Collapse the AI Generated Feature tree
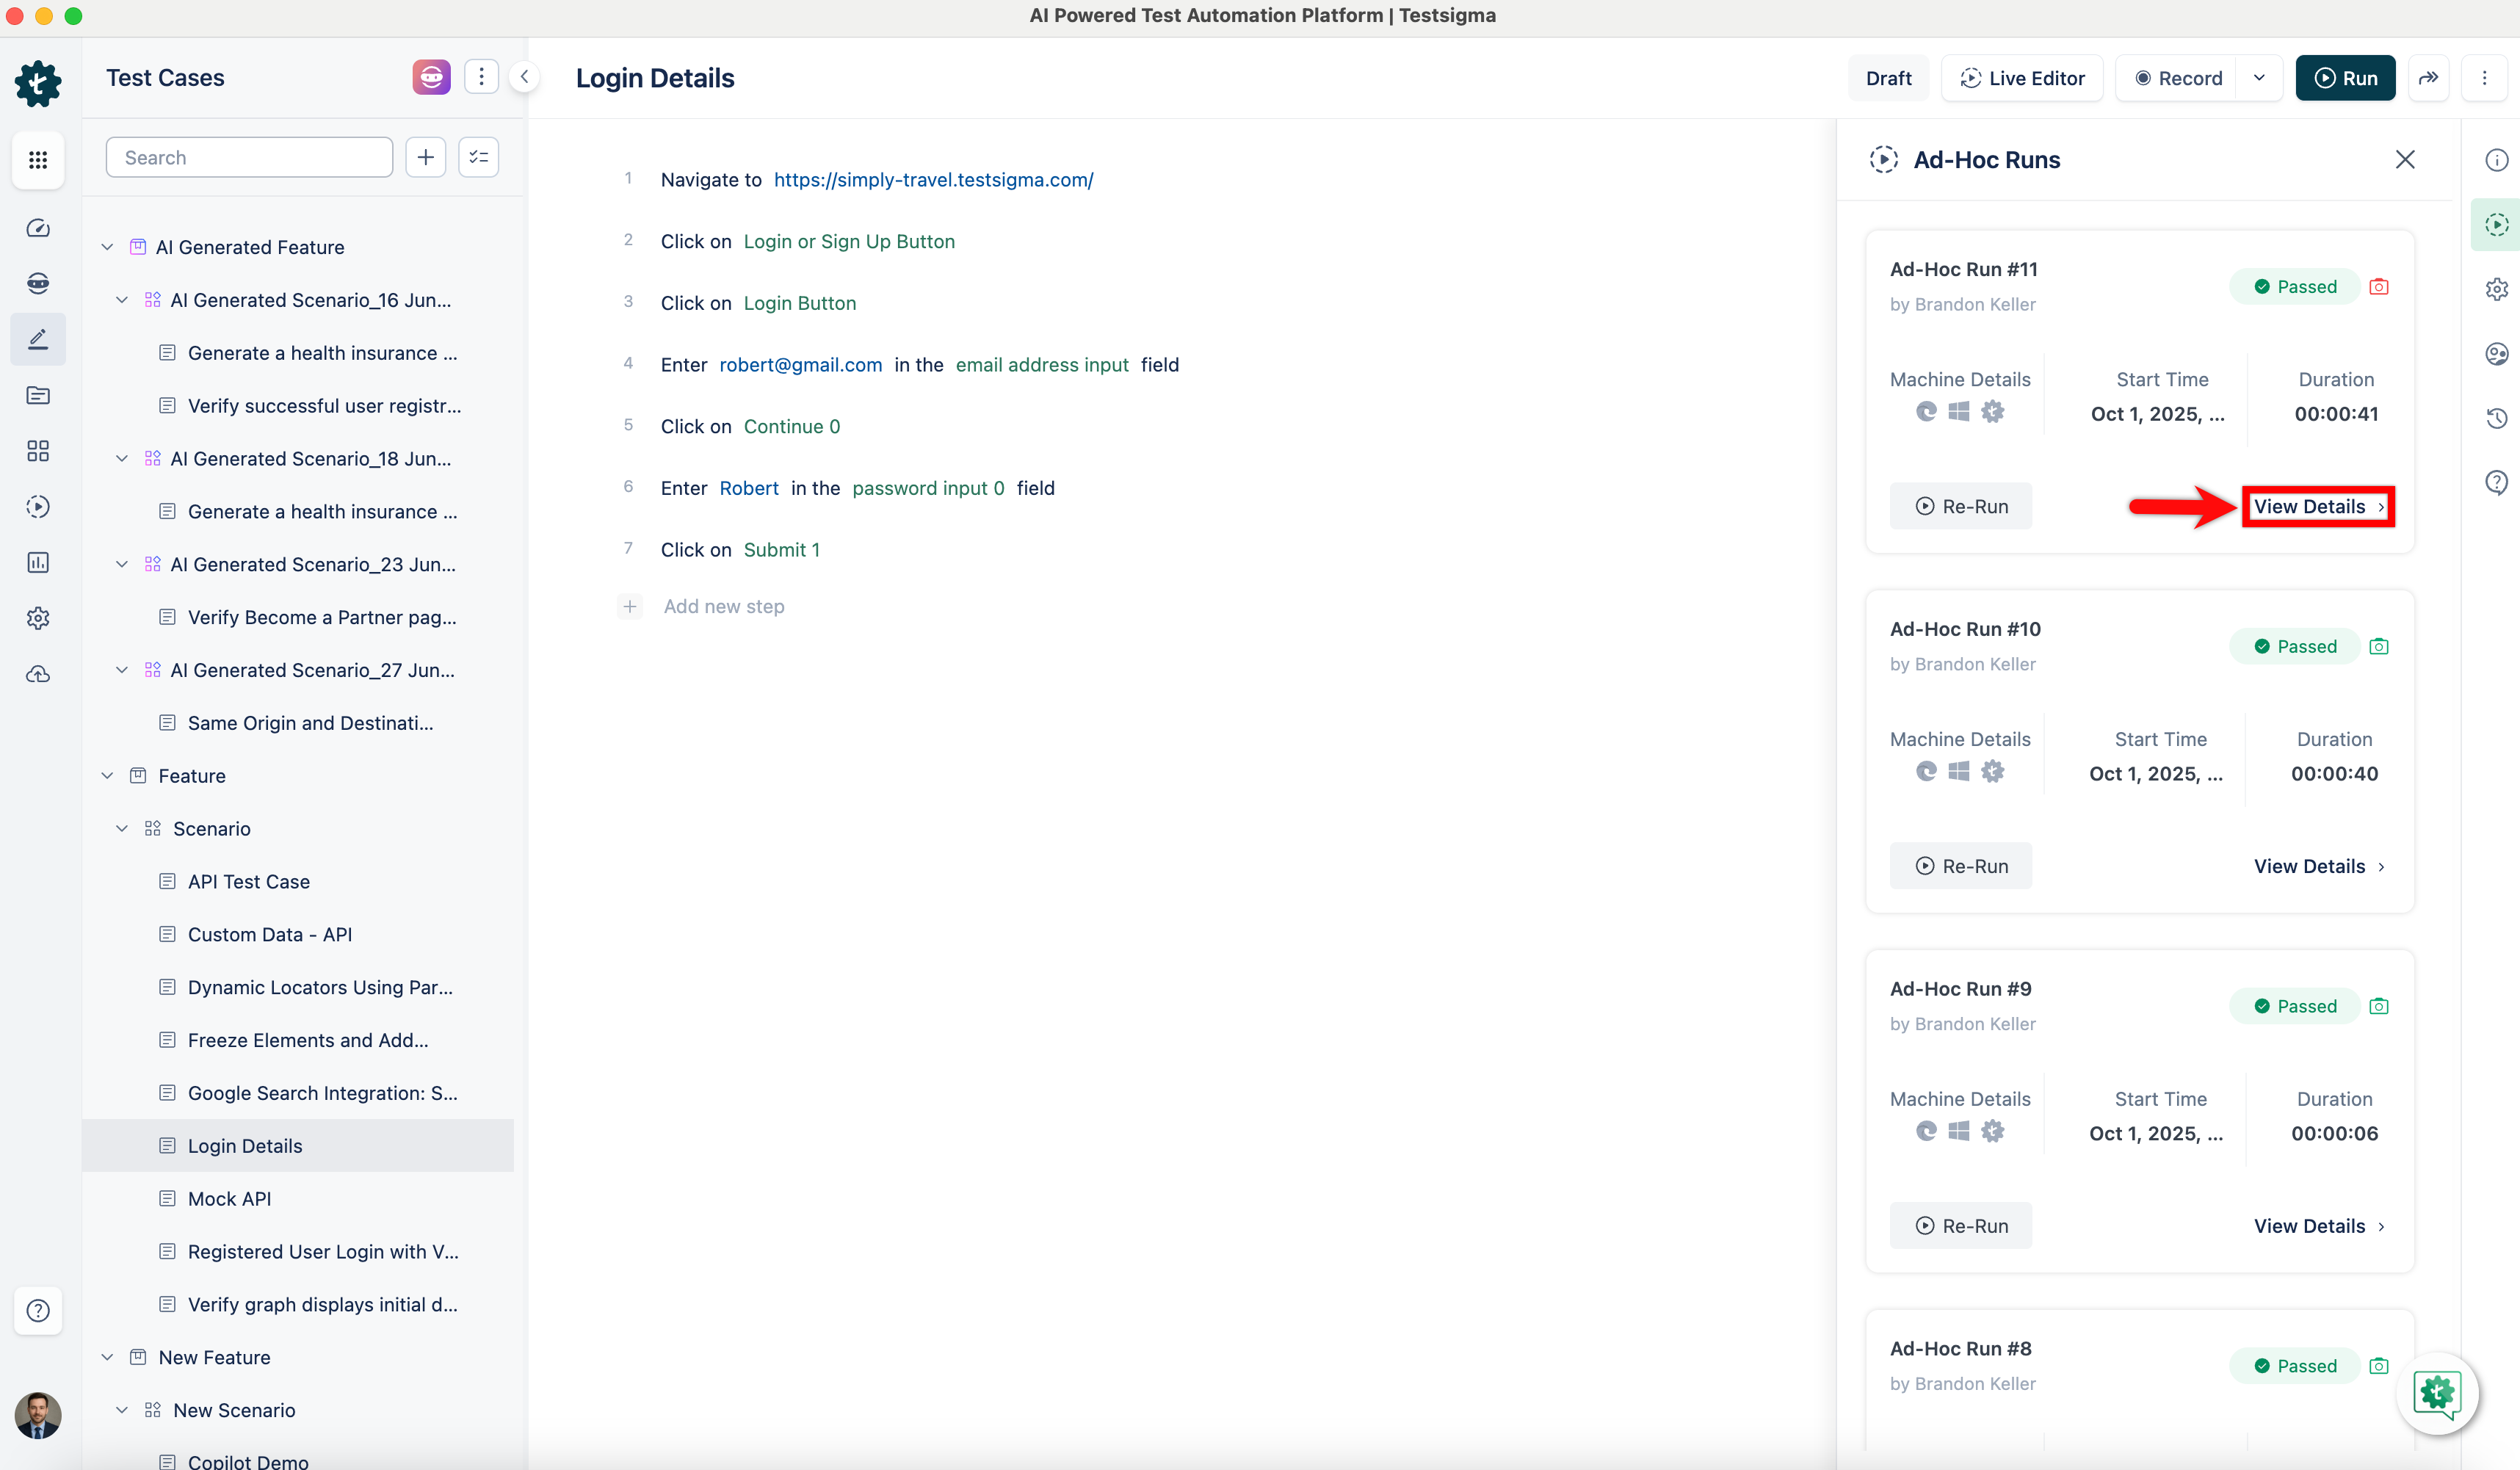The image size is (2520, 1470). tap(107, 247)
